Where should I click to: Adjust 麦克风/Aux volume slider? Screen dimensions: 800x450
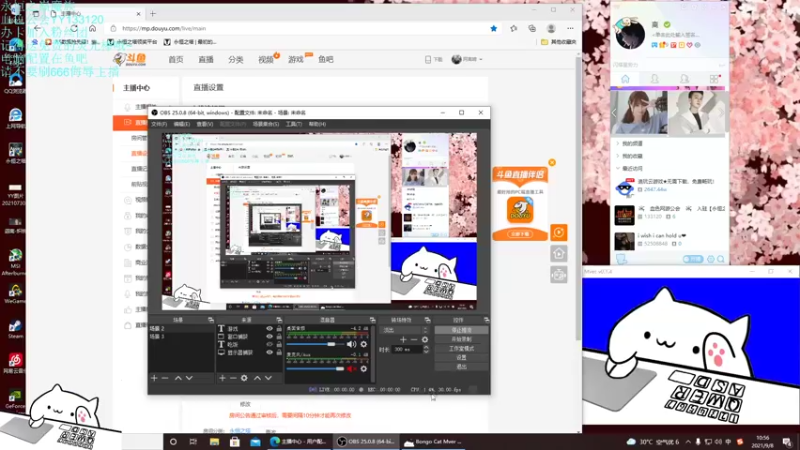click(315, 368)
